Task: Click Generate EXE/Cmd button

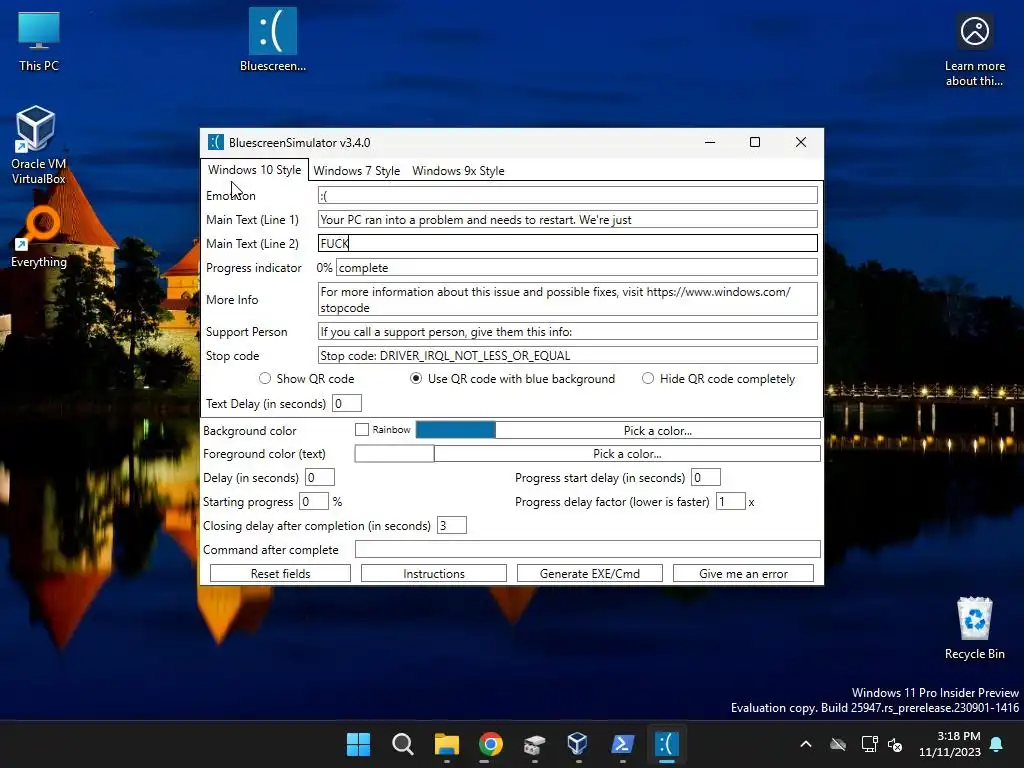Action: click(x=590, y=573)
